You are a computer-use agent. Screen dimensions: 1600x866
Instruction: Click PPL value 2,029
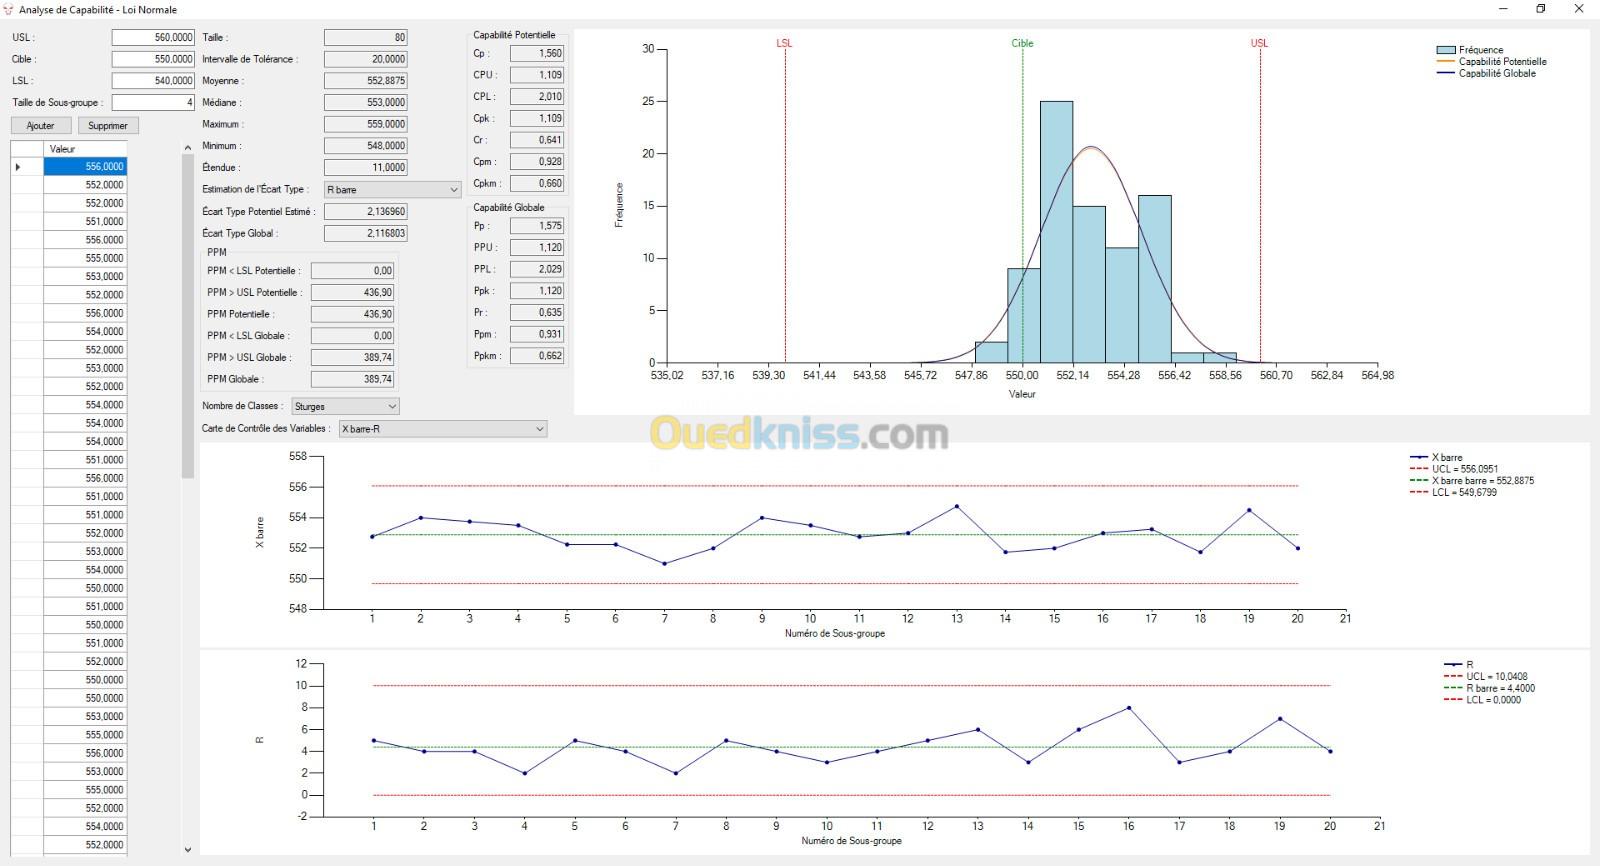[x=537, y=269]
